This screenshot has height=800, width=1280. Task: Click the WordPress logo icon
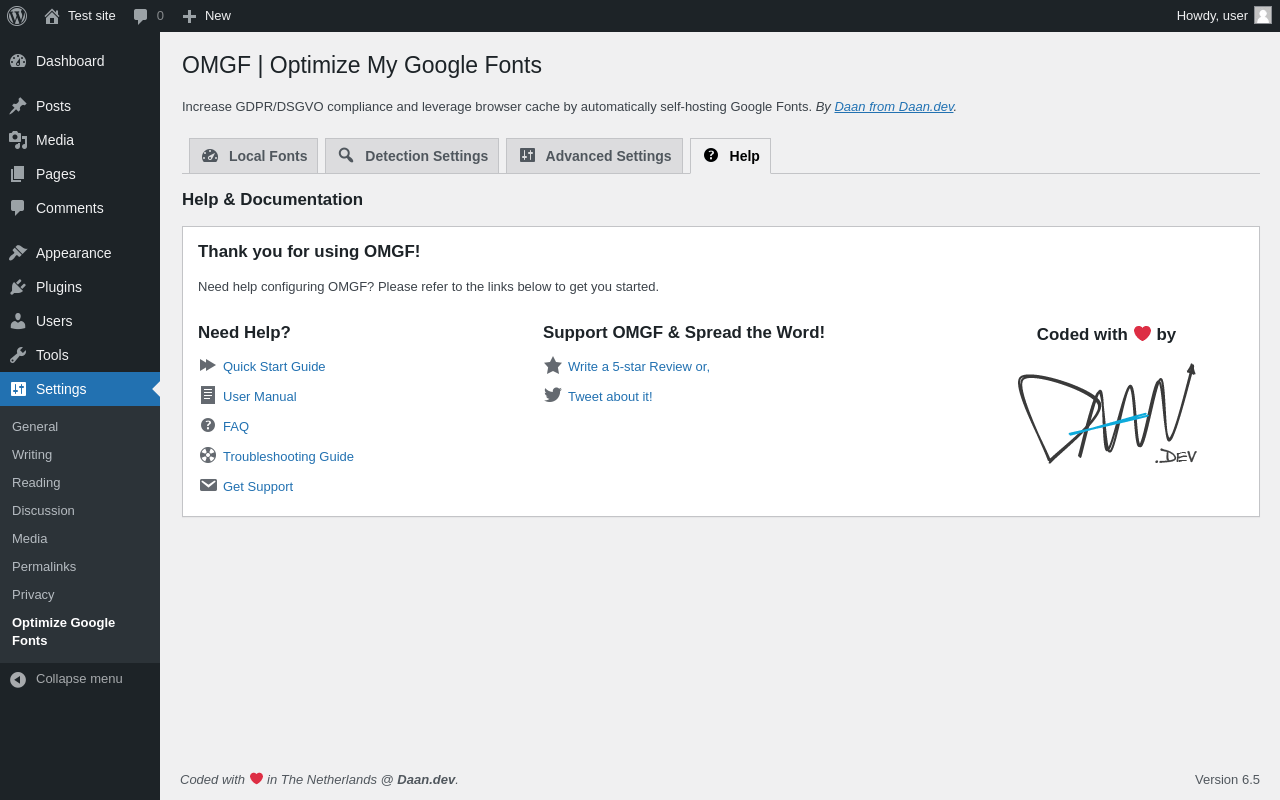point(17,16)
